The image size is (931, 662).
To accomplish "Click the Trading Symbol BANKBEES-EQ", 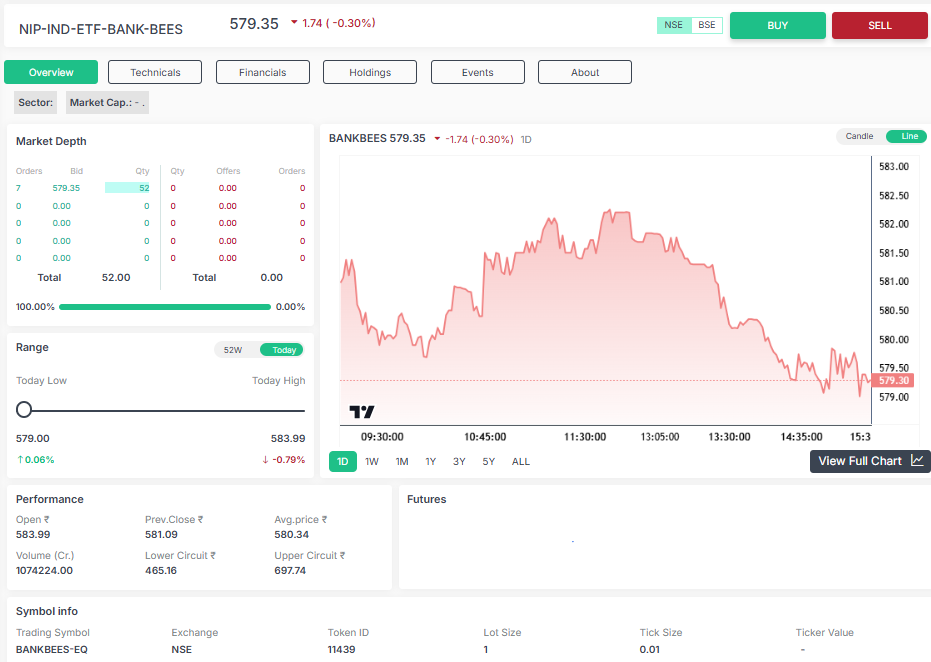I will coord(52,650).
